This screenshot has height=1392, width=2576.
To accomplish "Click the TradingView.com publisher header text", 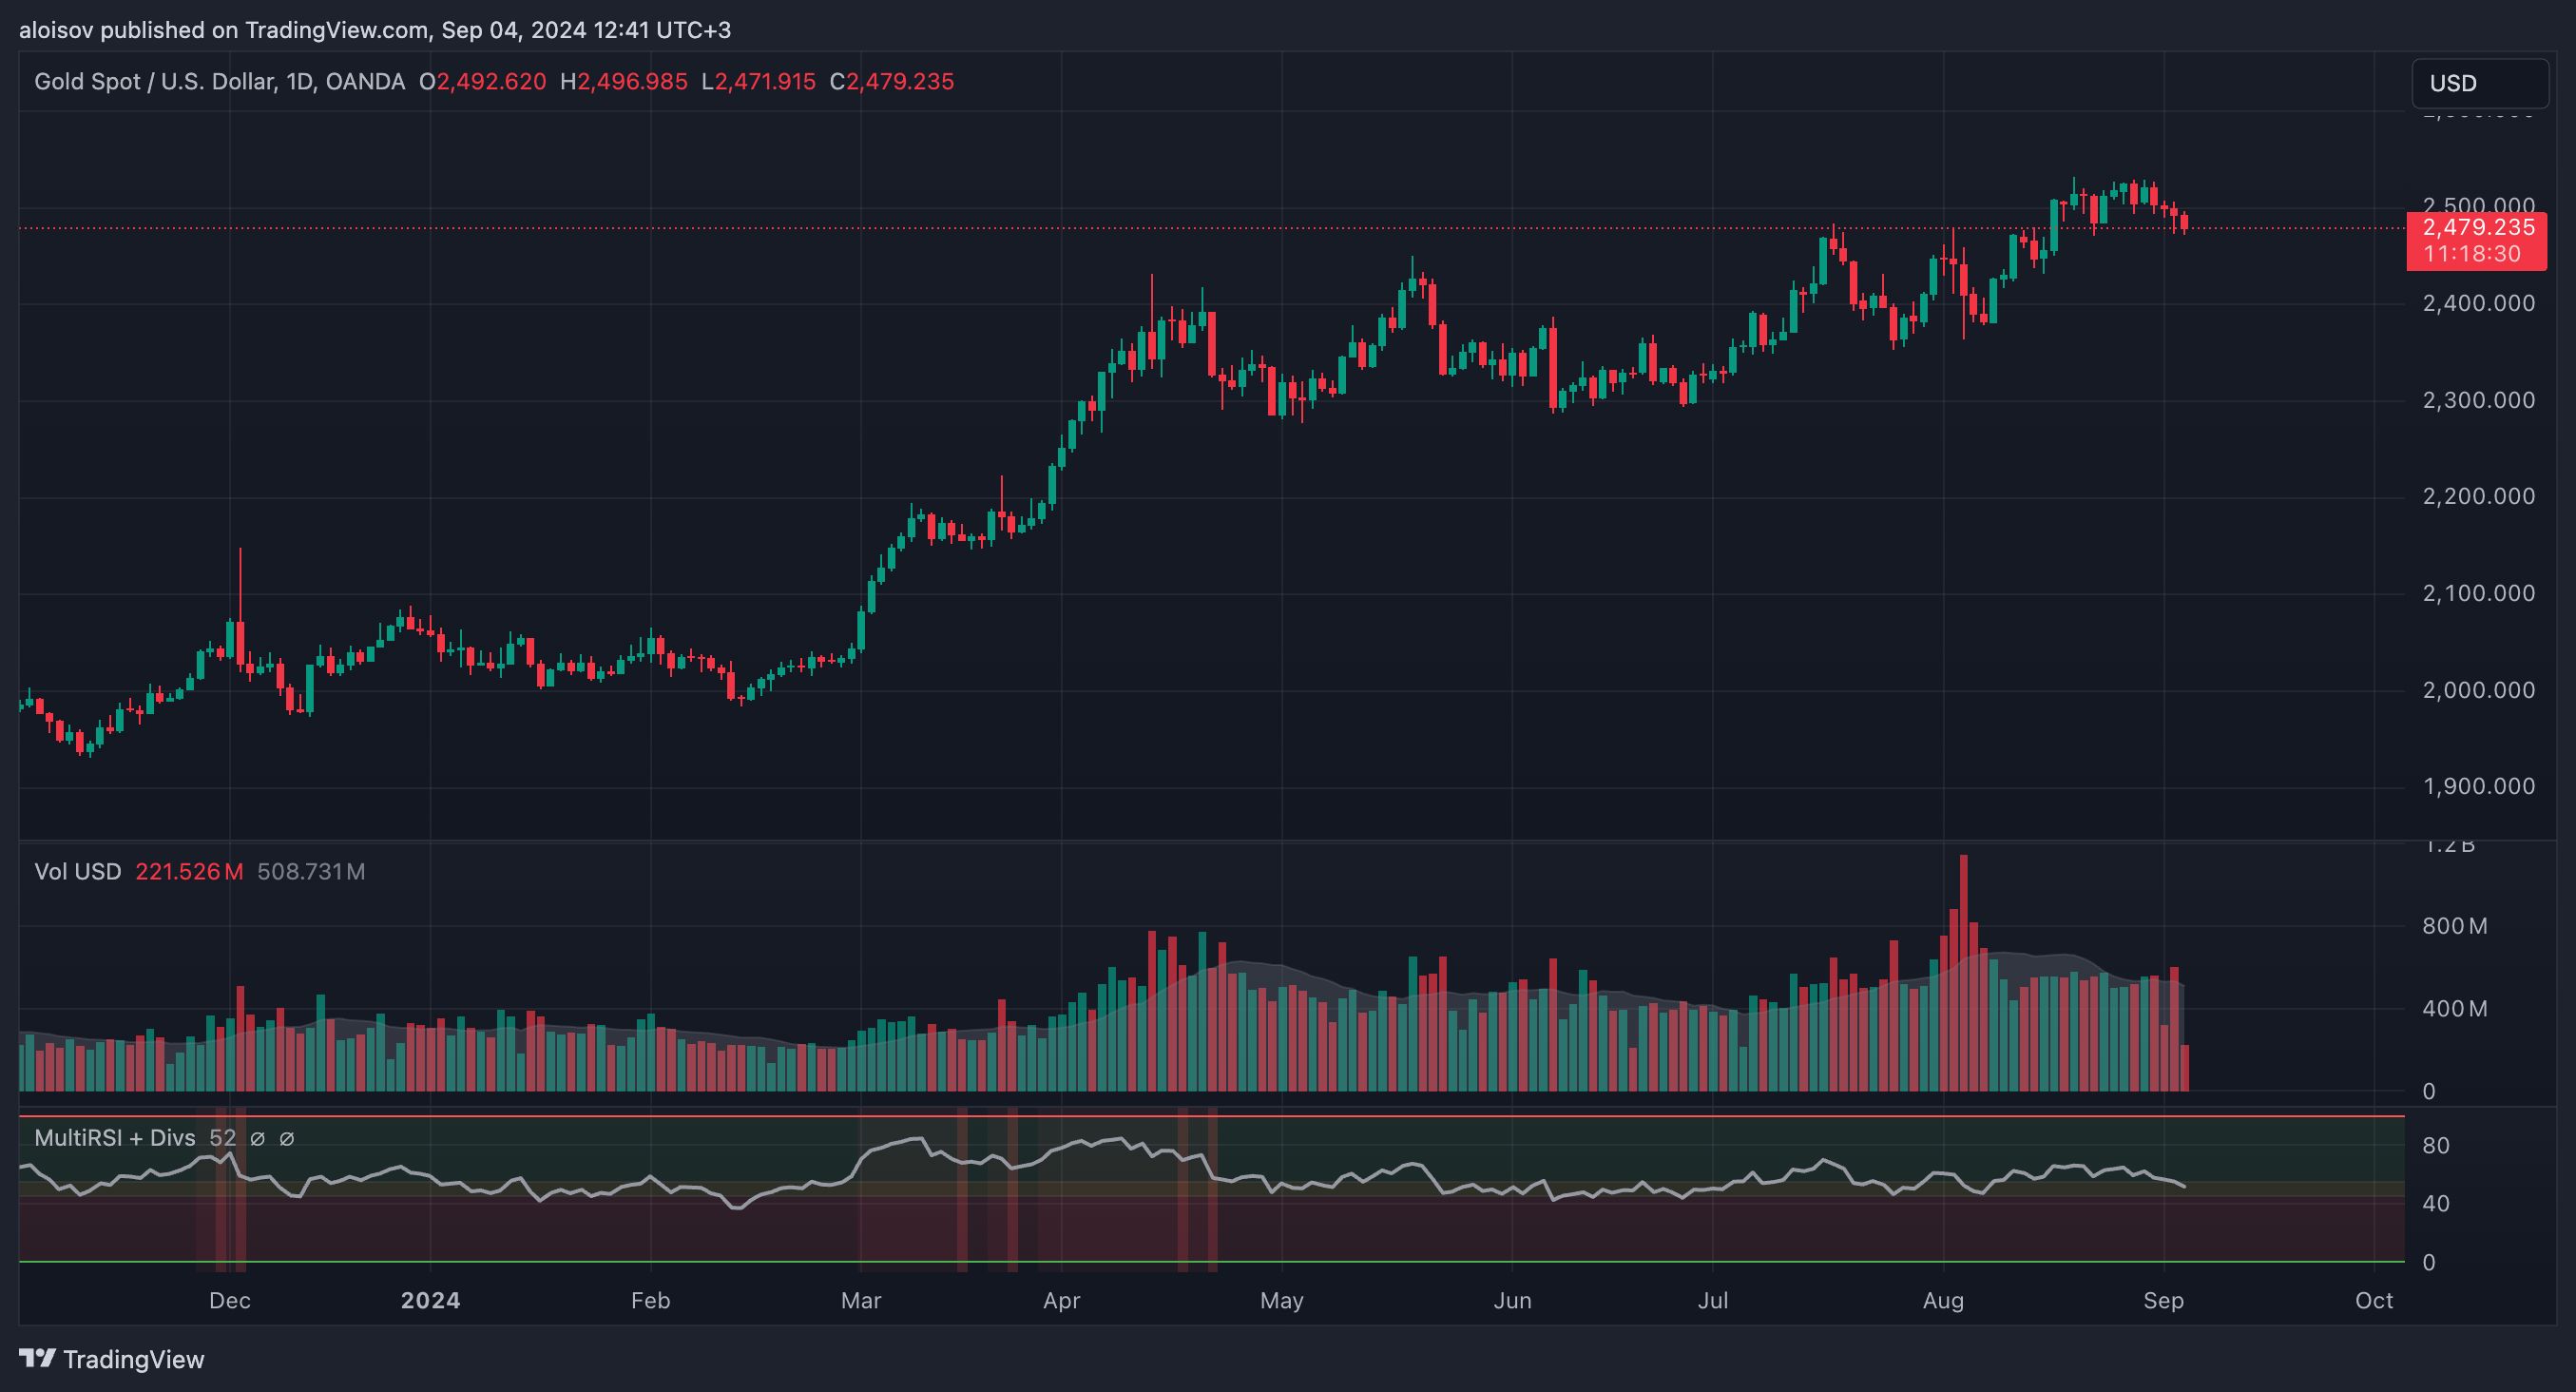I will click(x=336, y=30).
